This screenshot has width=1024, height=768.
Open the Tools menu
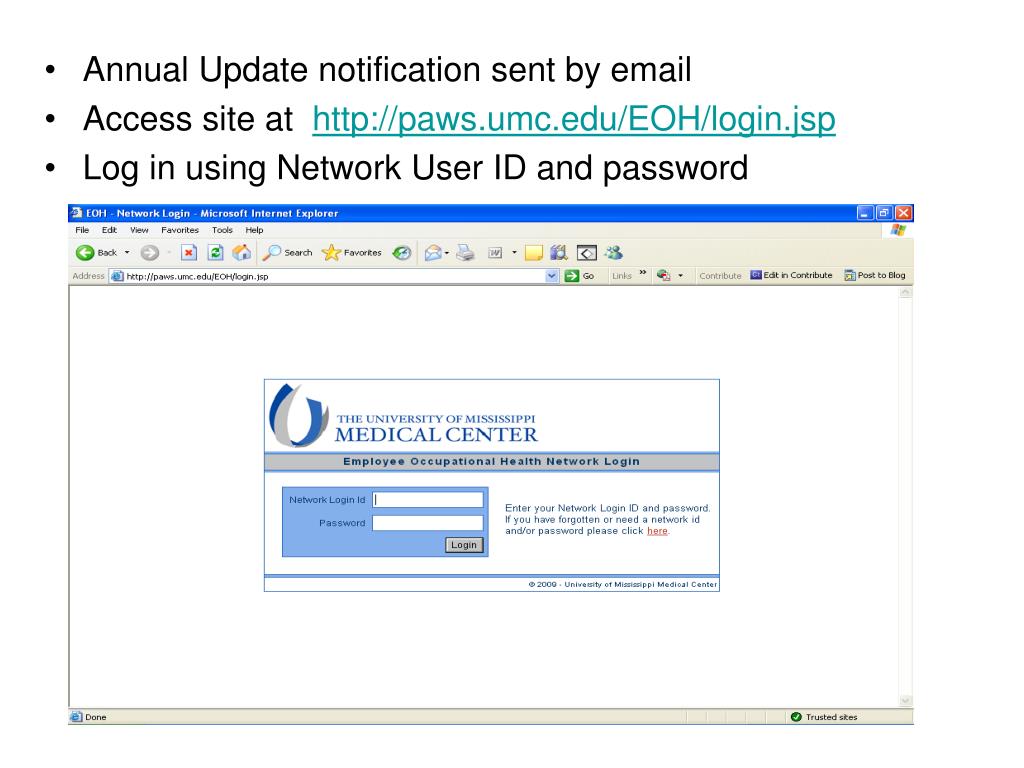pos(222,231)
